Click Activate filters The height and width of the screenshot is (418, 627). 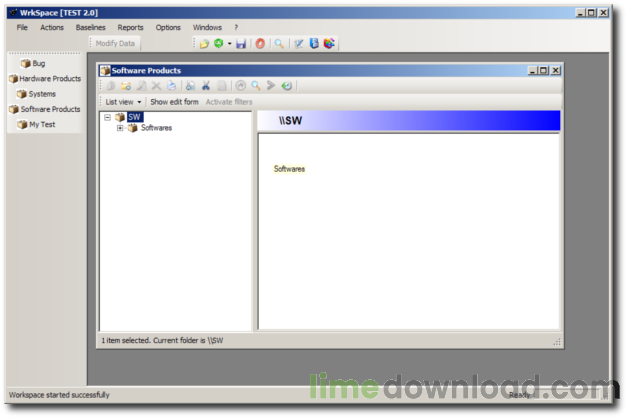point(229,102)
